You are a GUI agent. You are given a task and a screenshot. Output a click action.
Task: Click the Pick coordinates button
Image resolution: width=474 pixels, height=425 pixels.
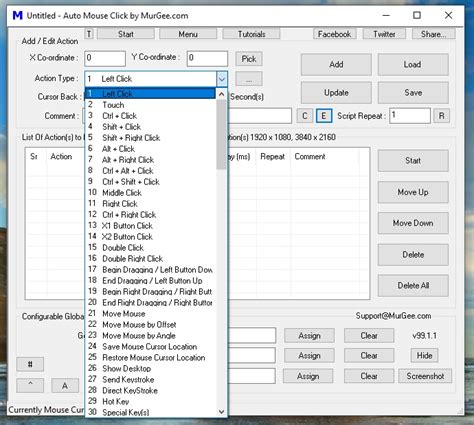tap(249, 59)
